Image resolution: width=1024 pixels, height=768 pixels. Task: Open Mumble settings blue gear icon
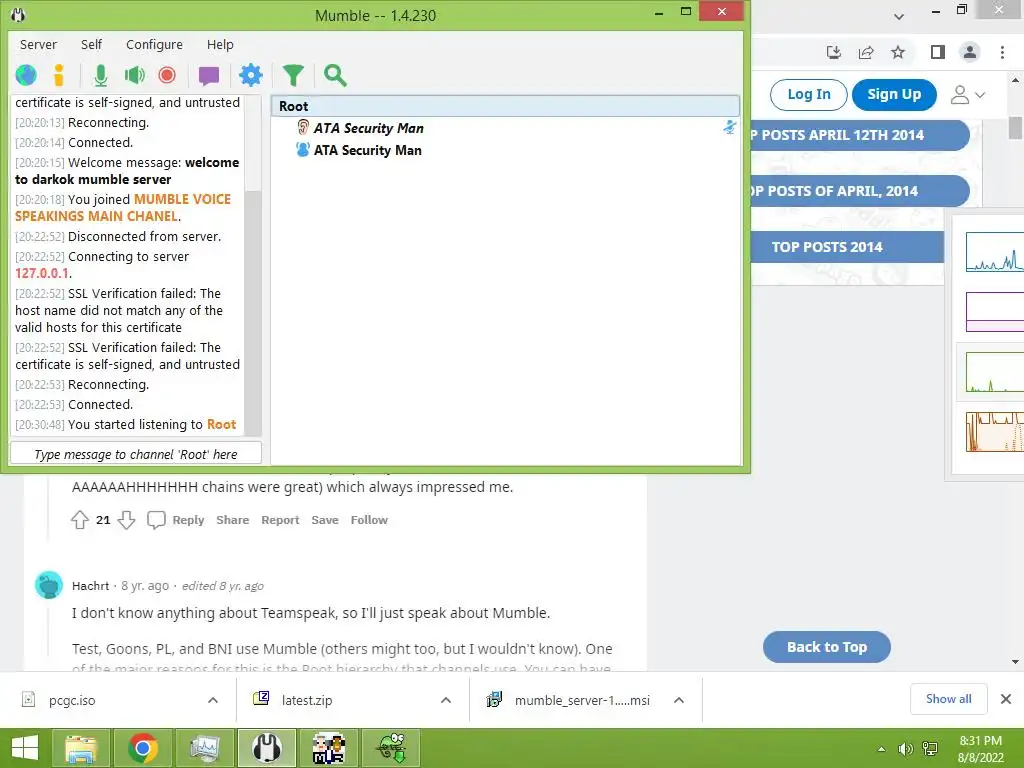click(x=251, y=76)
